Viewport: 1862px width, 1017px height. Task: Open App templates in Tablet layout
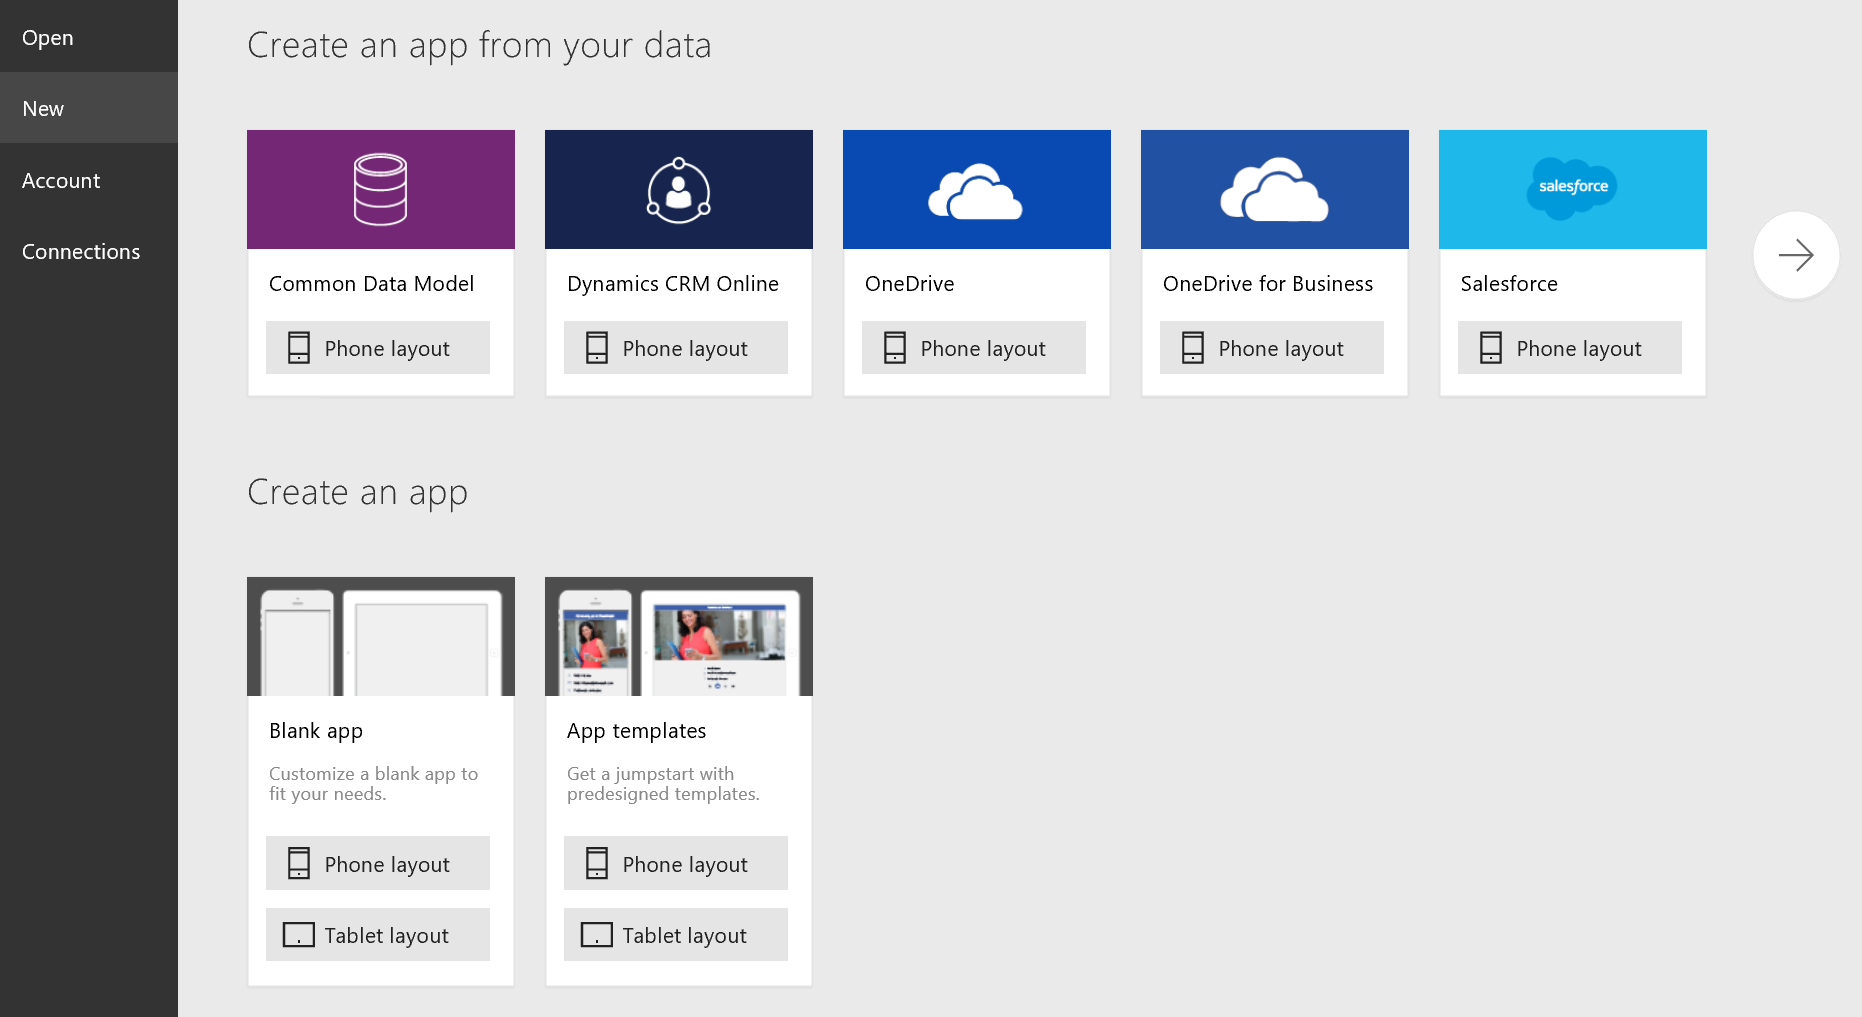[676, 935]
